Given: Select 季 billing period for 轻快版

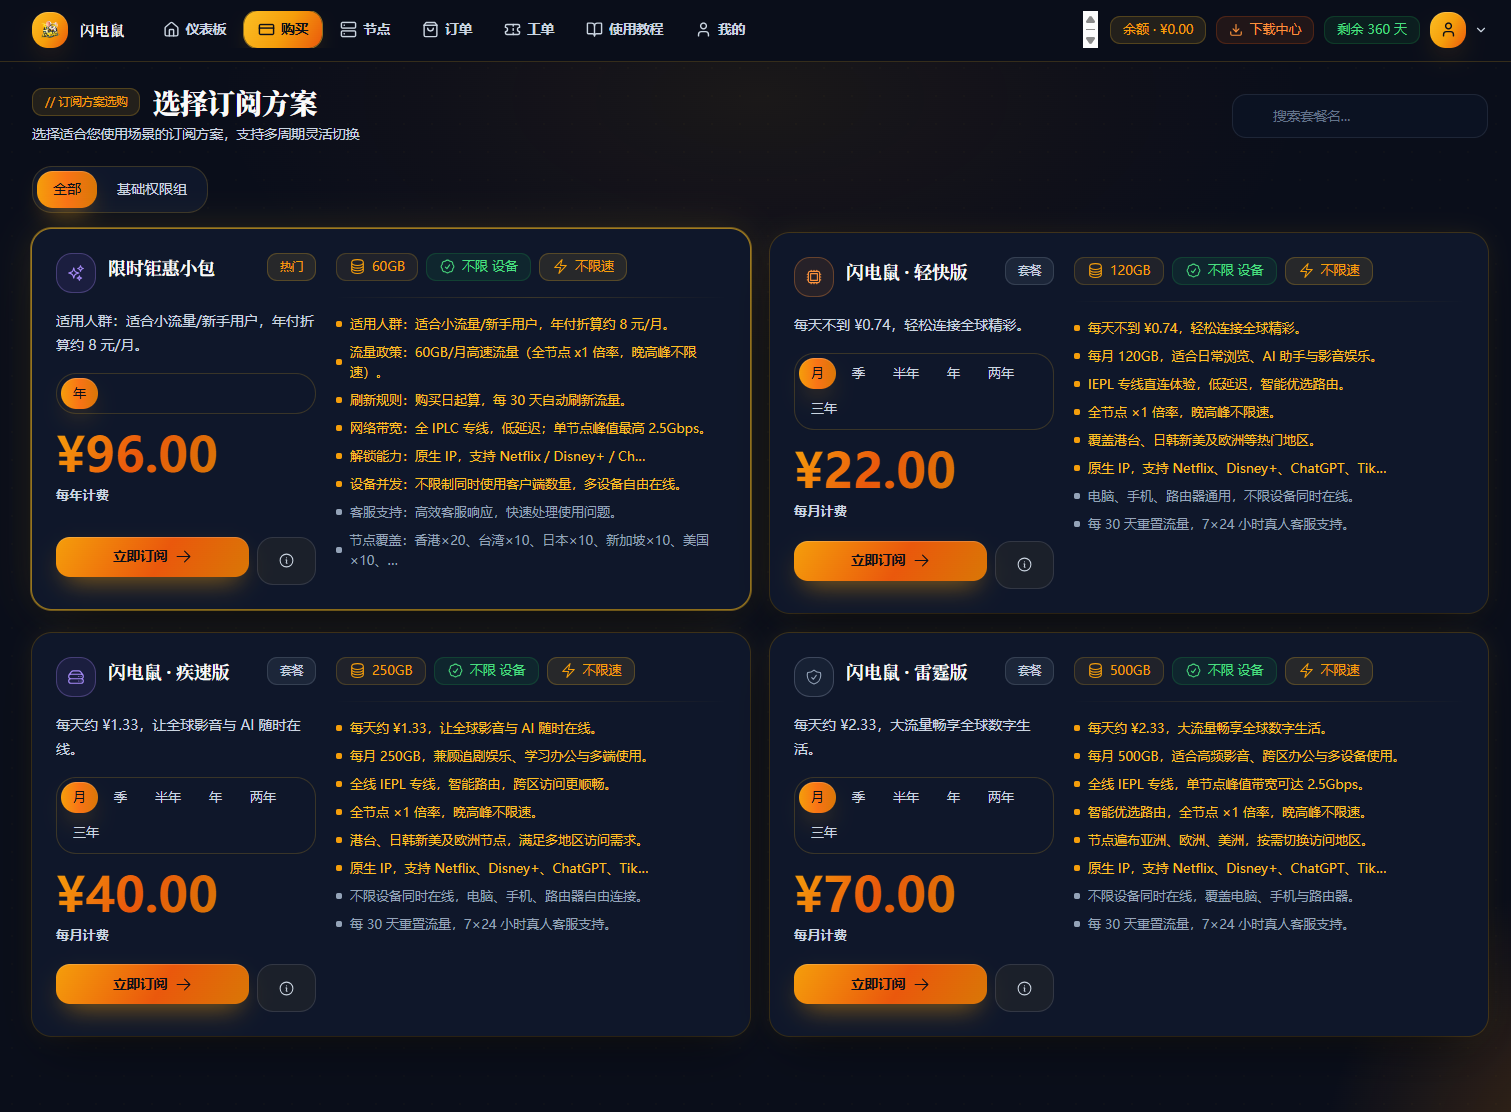Looking at the screenshot, I should pyautogui.click(x=858, y=373).
